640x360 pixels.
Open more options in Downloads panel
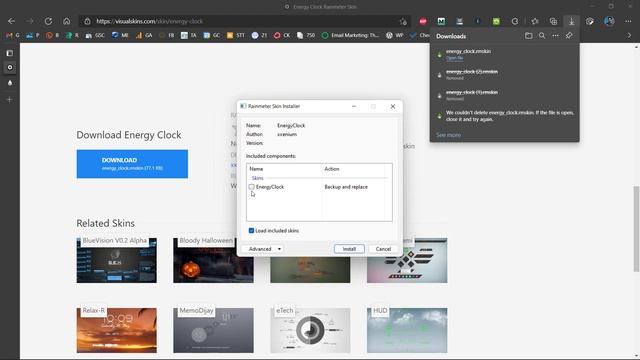pyautogui.click(x=556, y=36)
